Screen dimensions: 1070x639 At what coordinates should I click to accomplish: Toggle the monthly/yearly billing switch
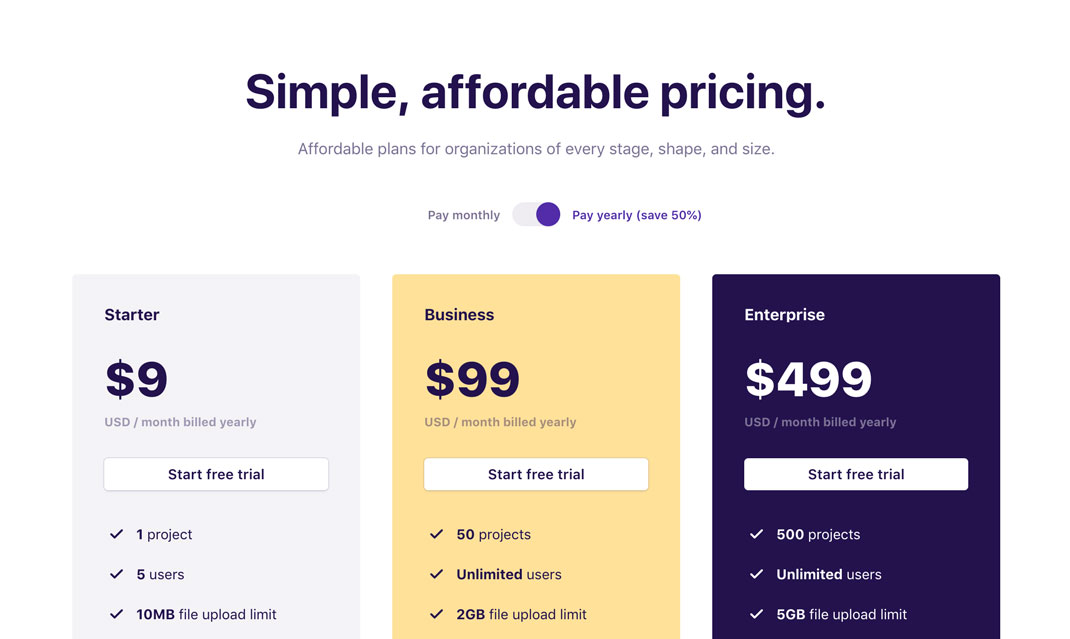(x=536, y=215)
